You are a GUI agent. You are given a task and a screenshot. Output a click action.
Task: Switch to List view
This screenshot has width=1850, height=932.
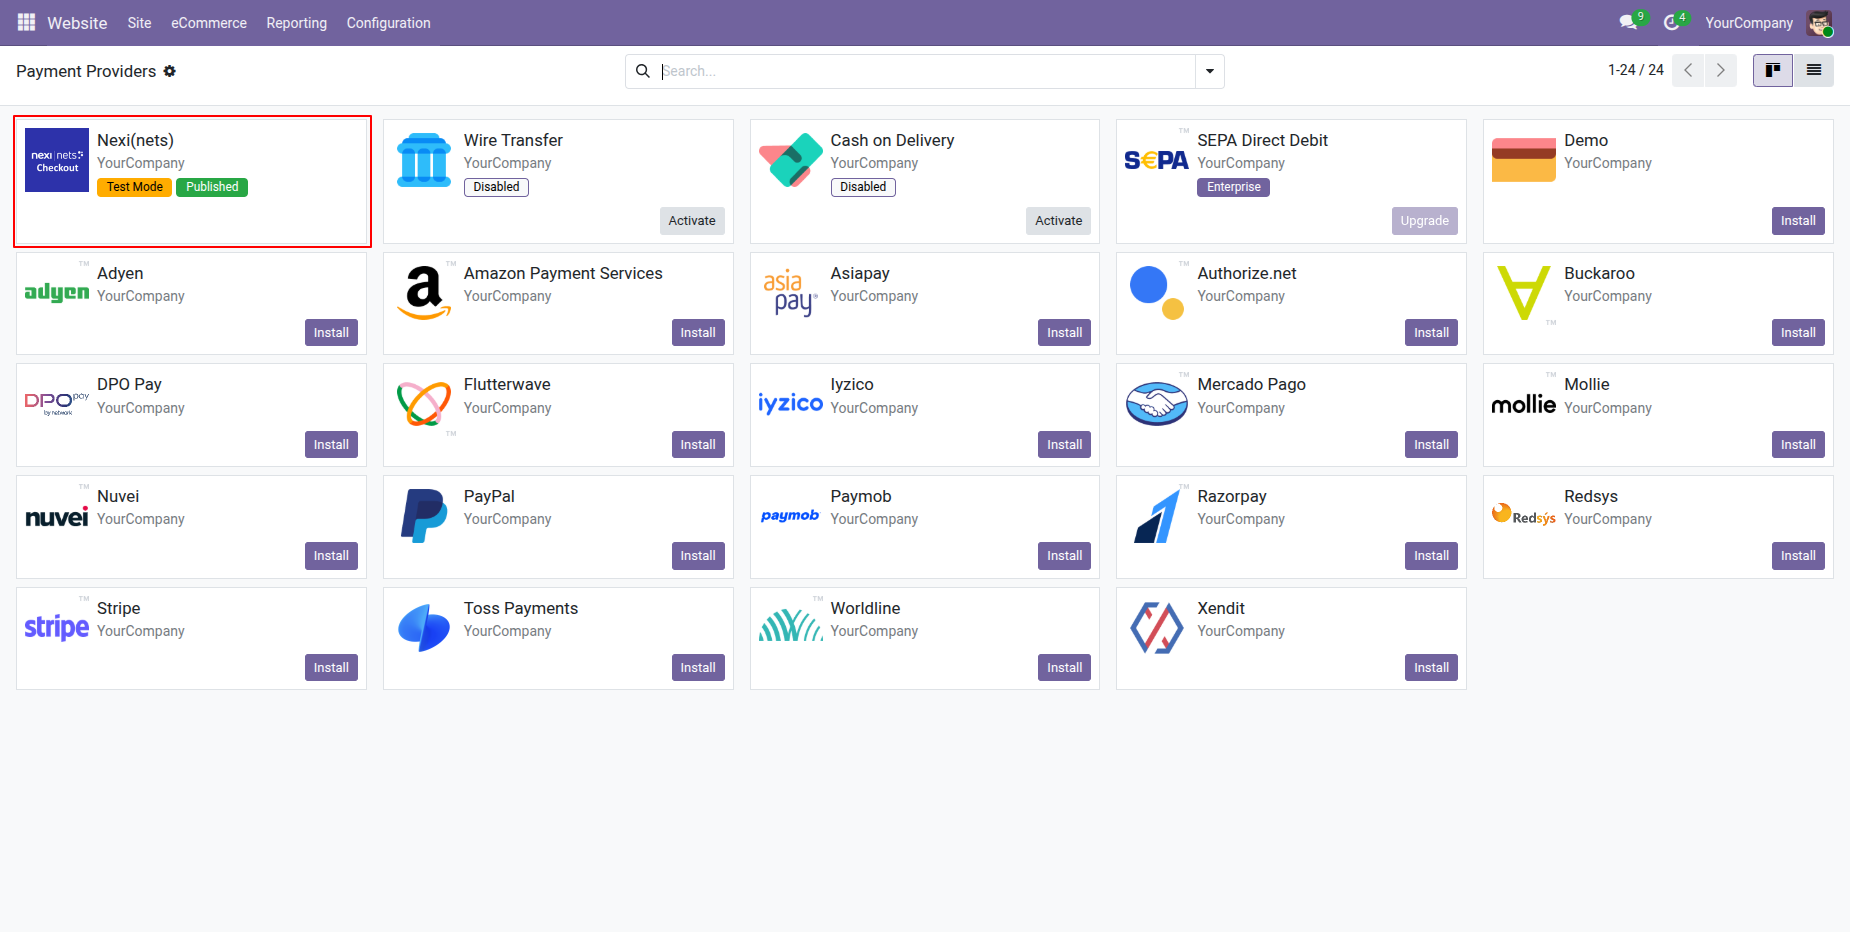(x=1813, y=70)
